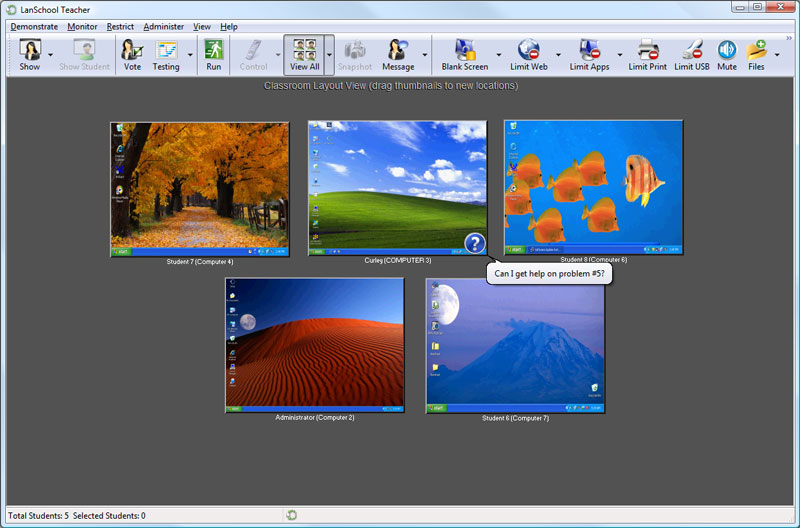The image size is (800, 528).
Task: Expand the Files dropdown arrow
Action: (x=777, y=55)
